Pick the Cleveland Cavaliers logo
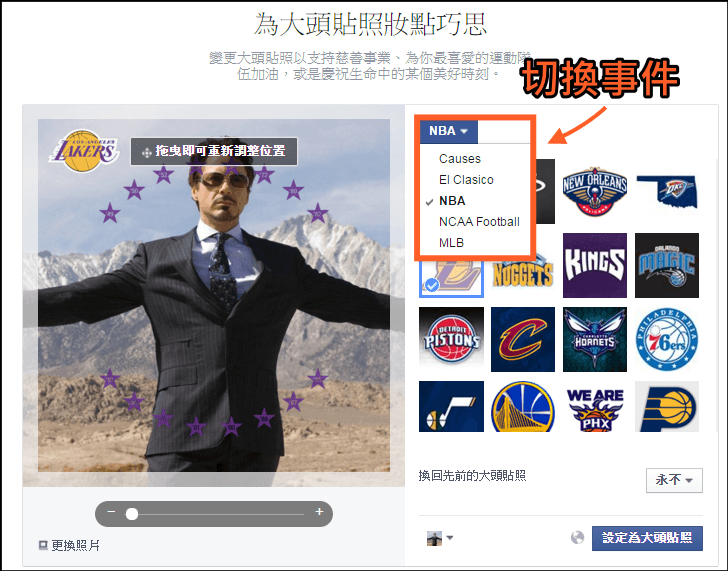The width and height of the screenshot is (728, 571). coord(523,339)
